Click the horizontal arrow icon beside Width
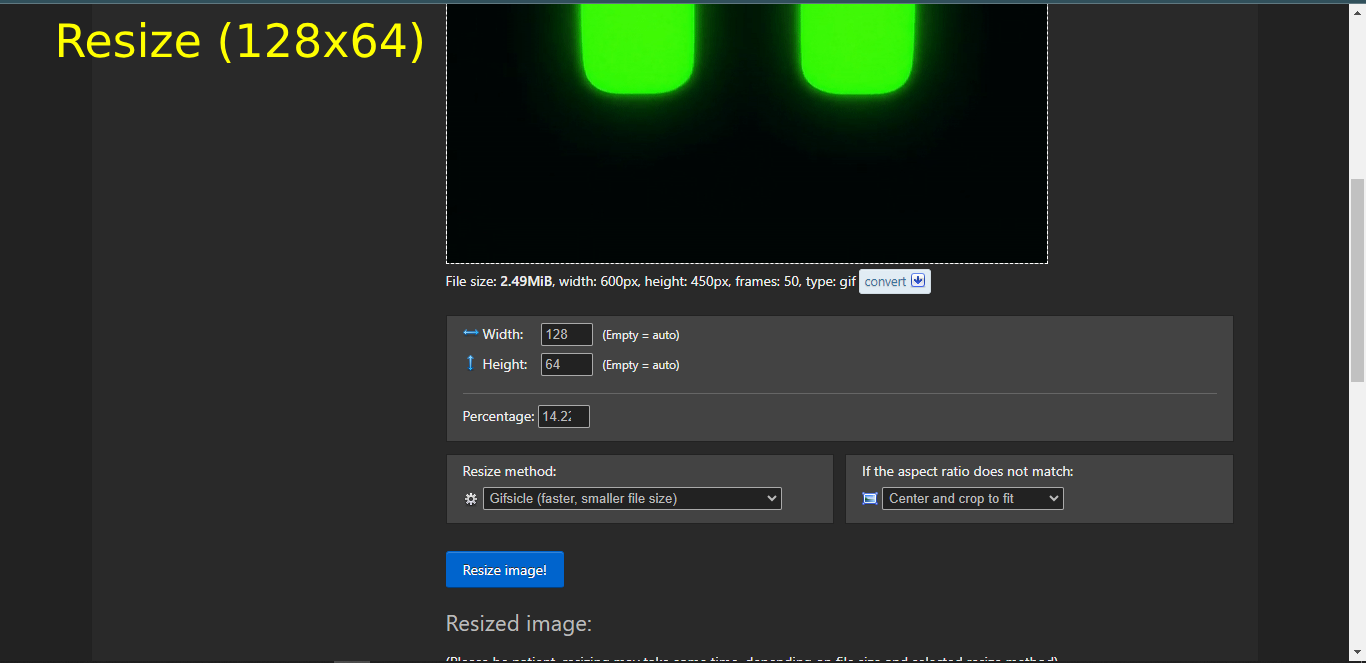This screenshot has height=663, width=1366. [x=470, y=334]
